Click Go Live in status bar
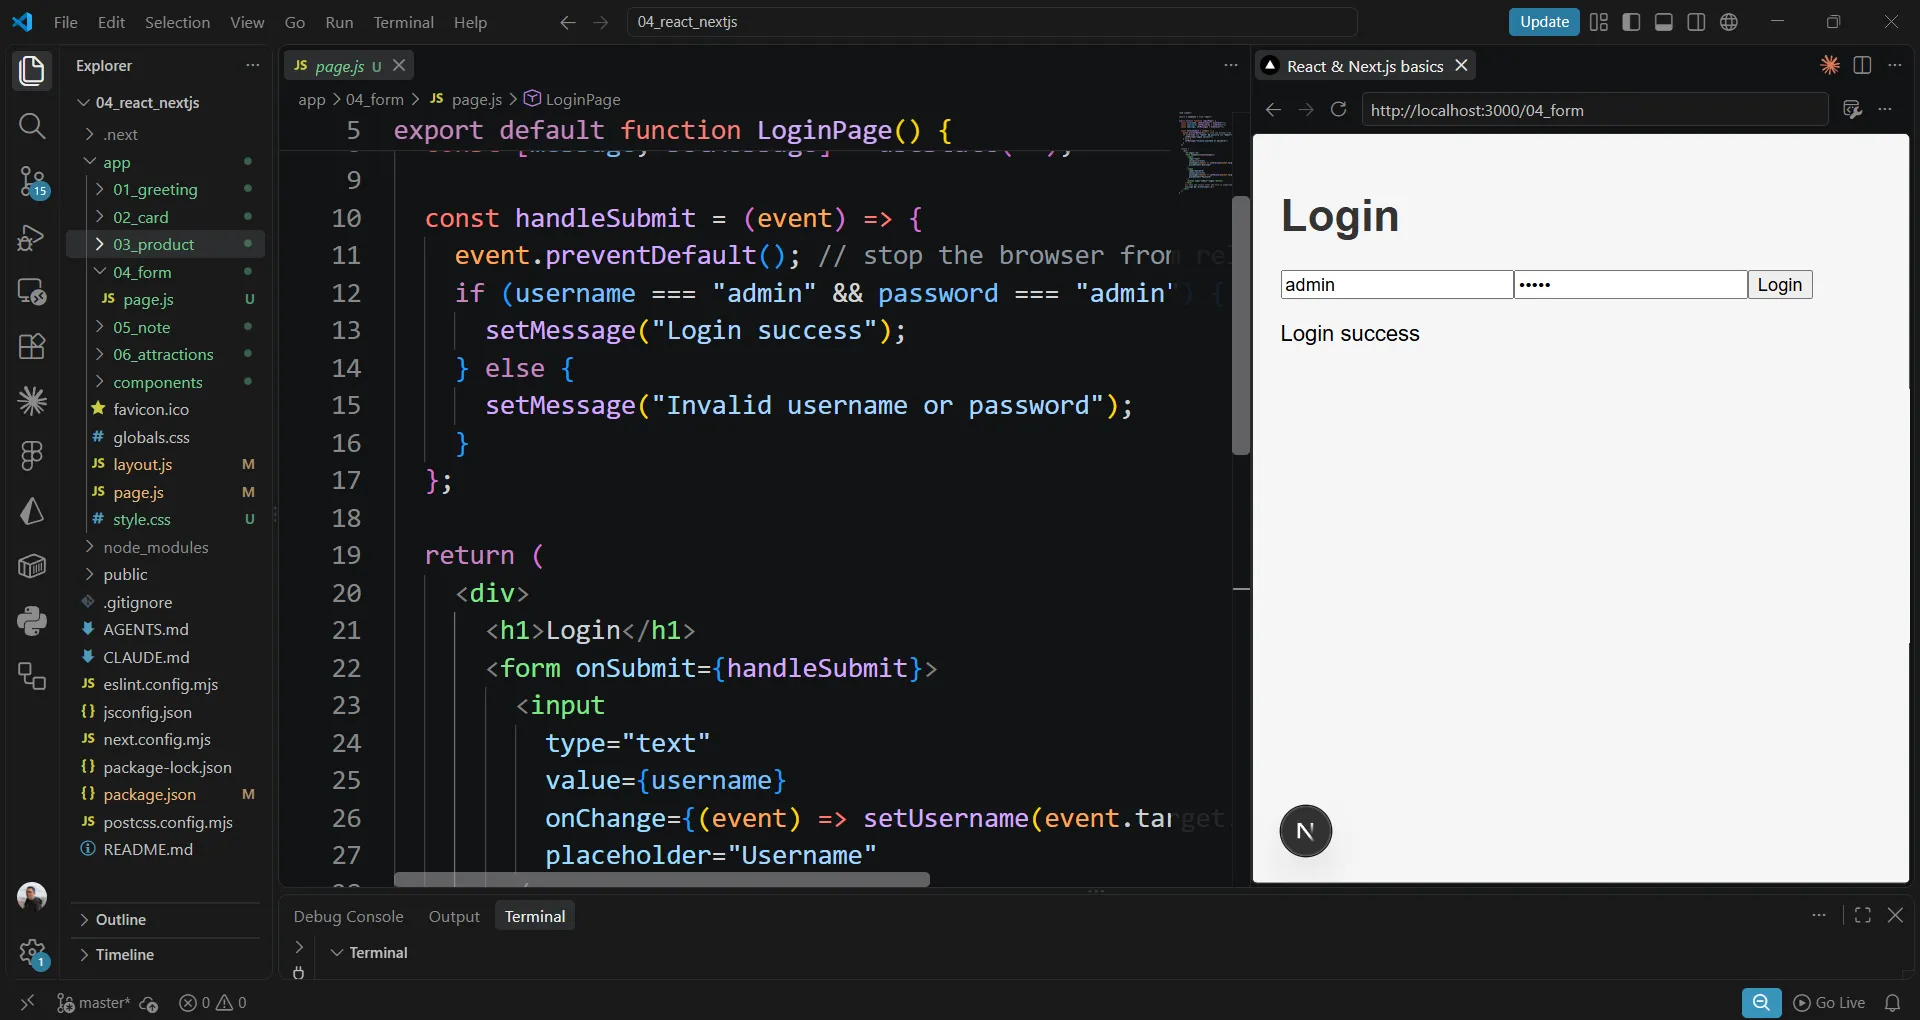The image size is (1920, 1020). (1829, 1002)
